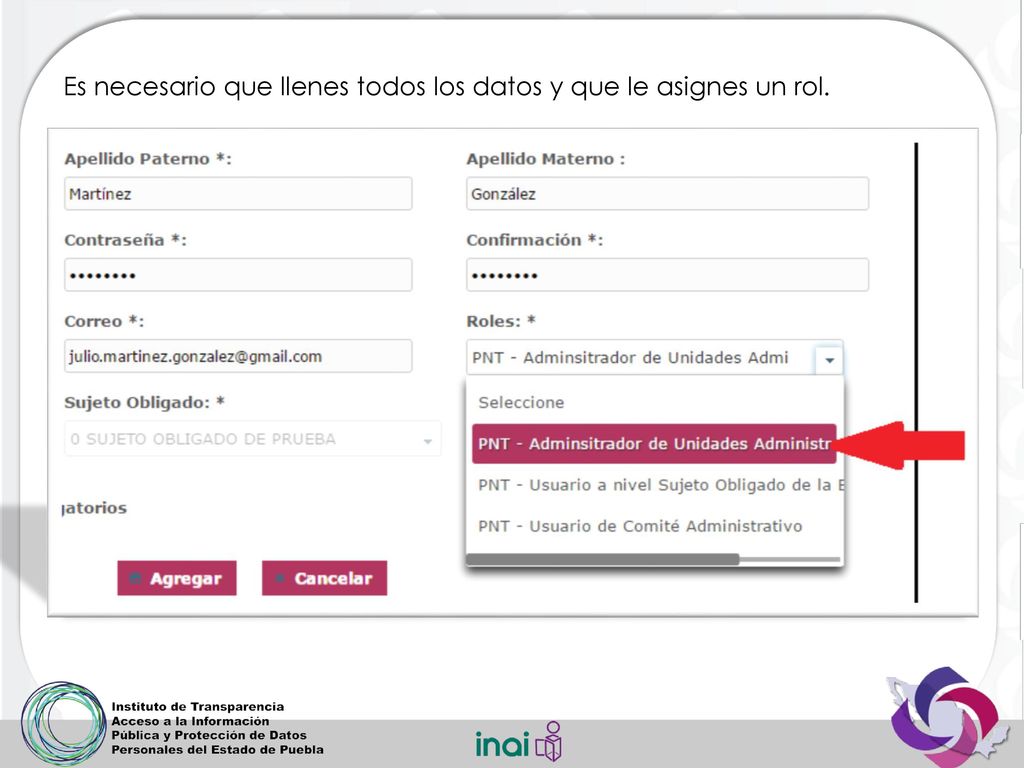The height and width of the screenshot is (768, 1024).
Task: Click the Roles: * label
Action: 501,321
